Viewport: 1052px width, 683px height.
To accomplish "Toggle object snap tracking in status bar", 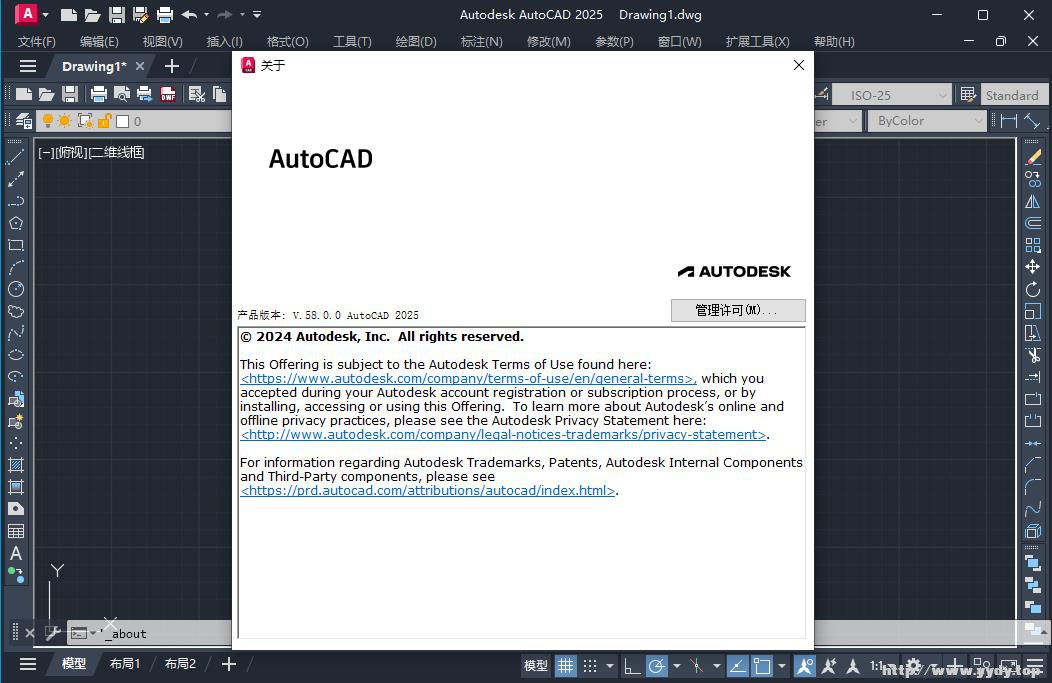I will click(x=737, y=666).
